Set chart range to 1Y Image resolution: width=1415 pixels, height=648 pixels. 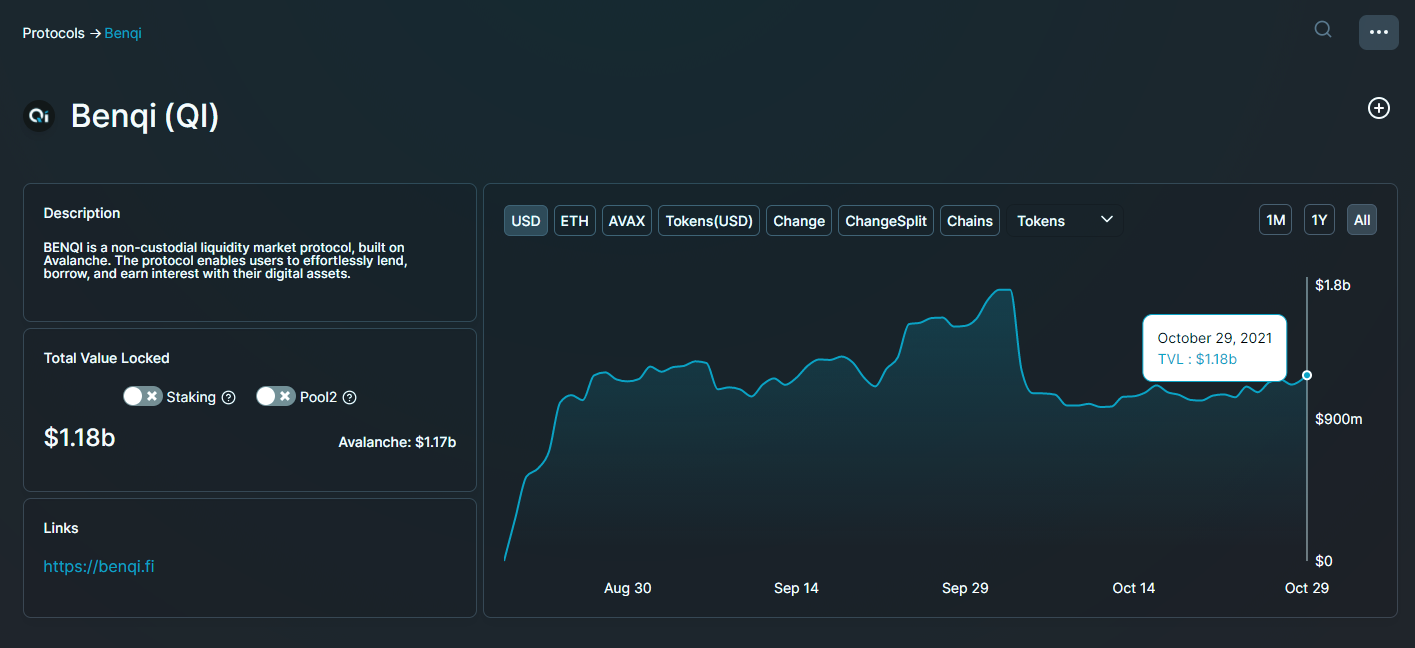pyautogui.click(x=1319, y=220)
